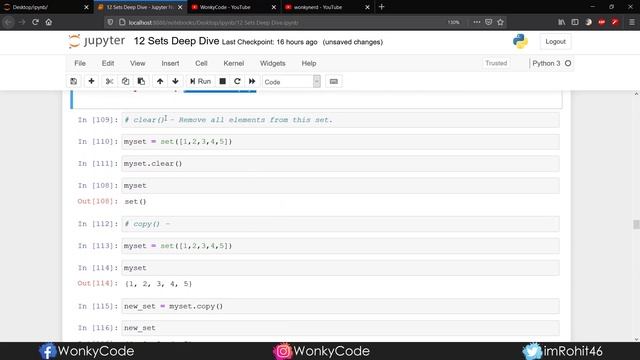Open the Kernel menu
The width and height of the screenshot is (640, 360).
tap(233, 63)
